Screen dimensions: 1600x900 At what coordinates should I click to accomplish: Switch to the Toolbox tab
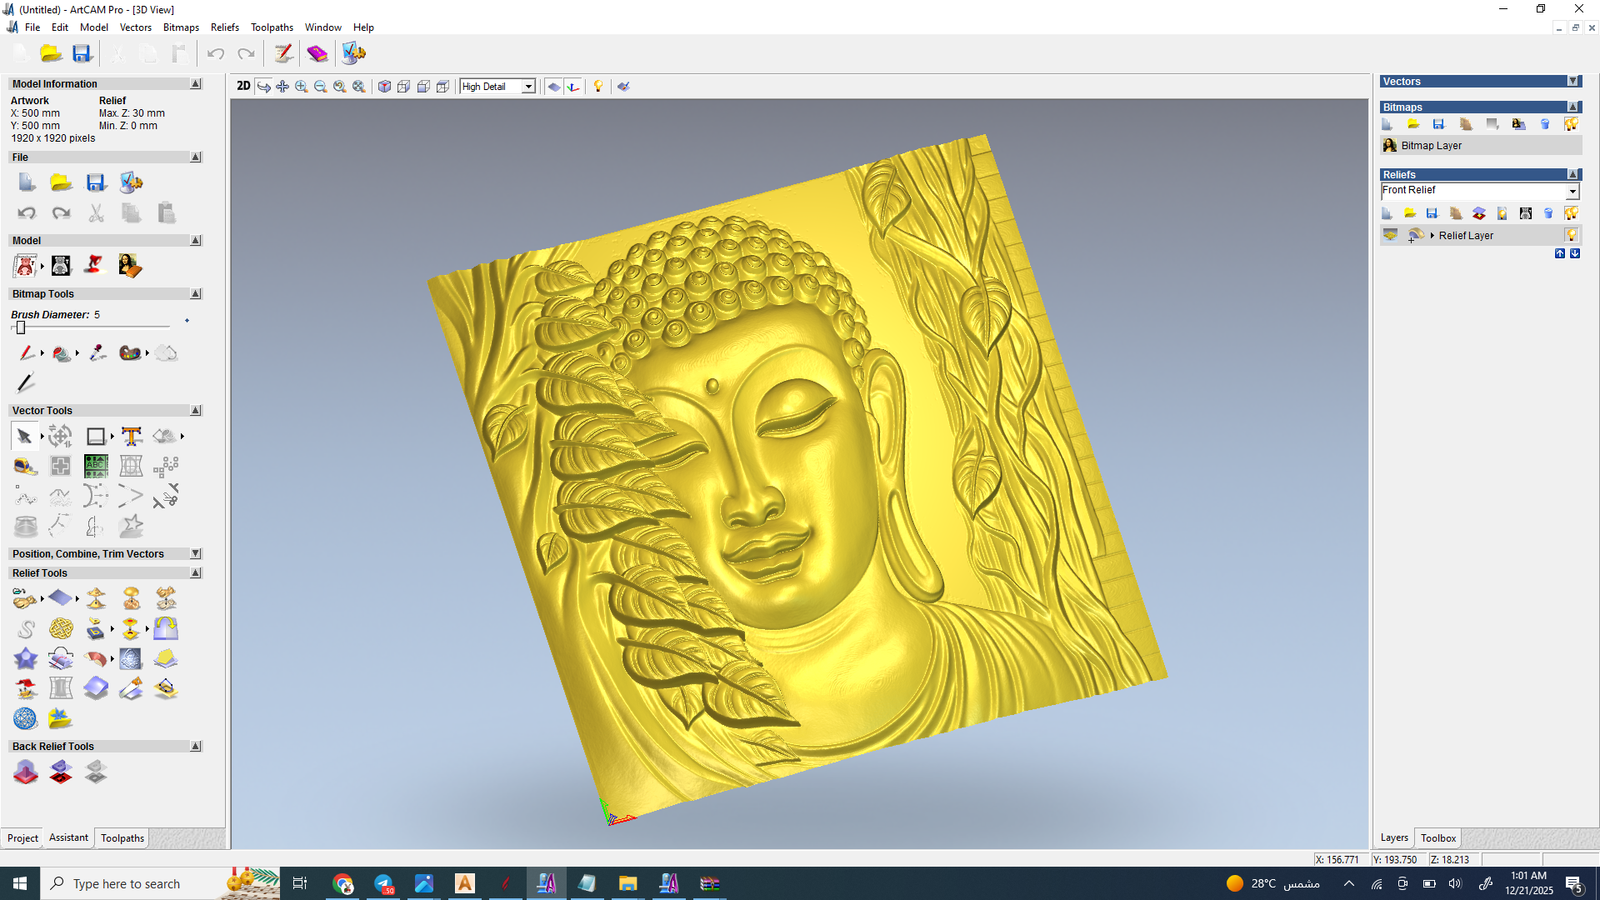pyautogui.click(x=1438, y=838)
